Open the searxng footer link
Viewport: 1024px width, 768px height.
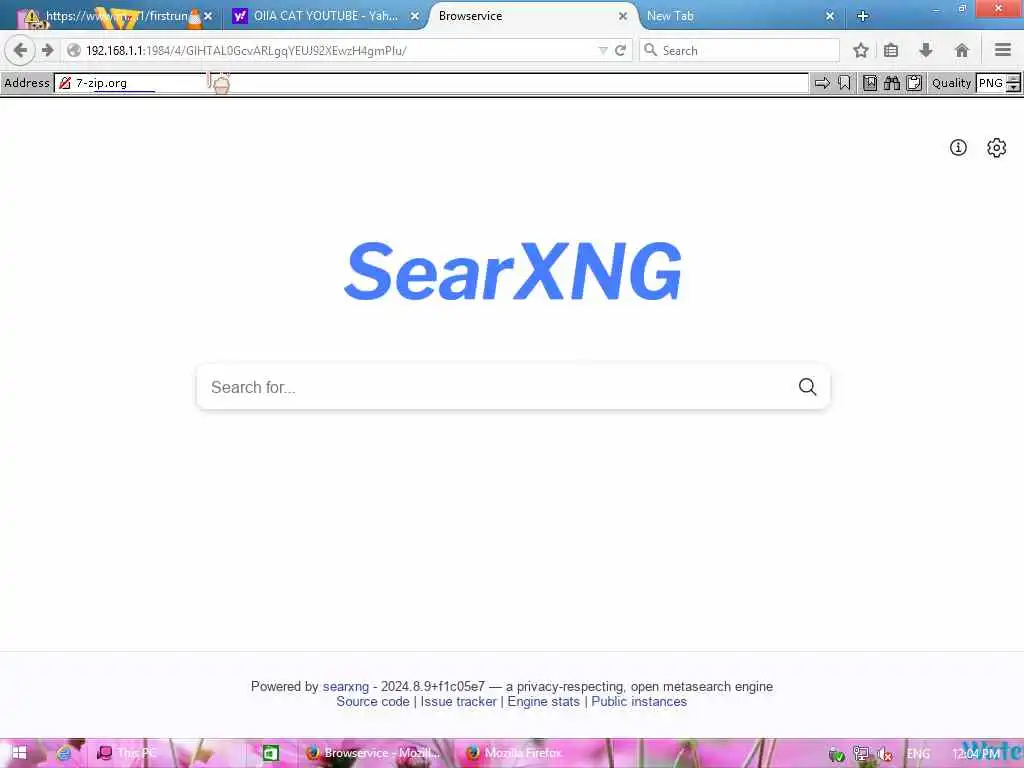pos(345,686)
